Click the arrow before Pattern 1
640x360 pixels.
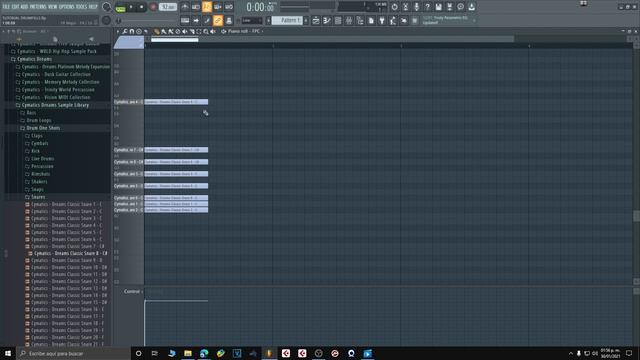point(269,20)
